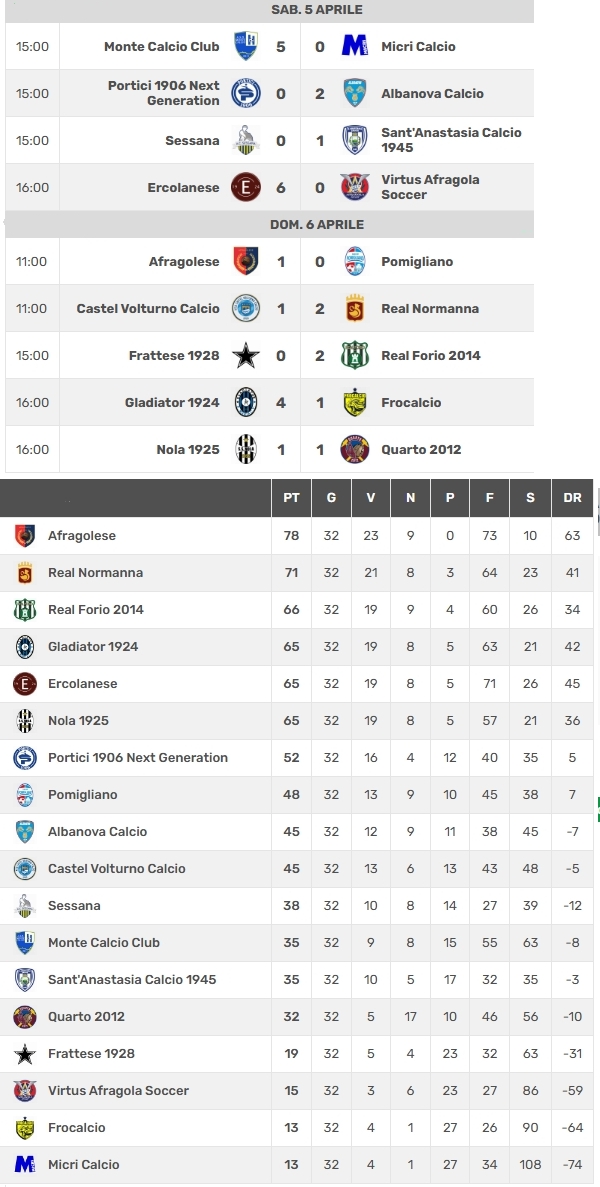
Task: Click the PT column header
Action: click(x=291, y=497)
